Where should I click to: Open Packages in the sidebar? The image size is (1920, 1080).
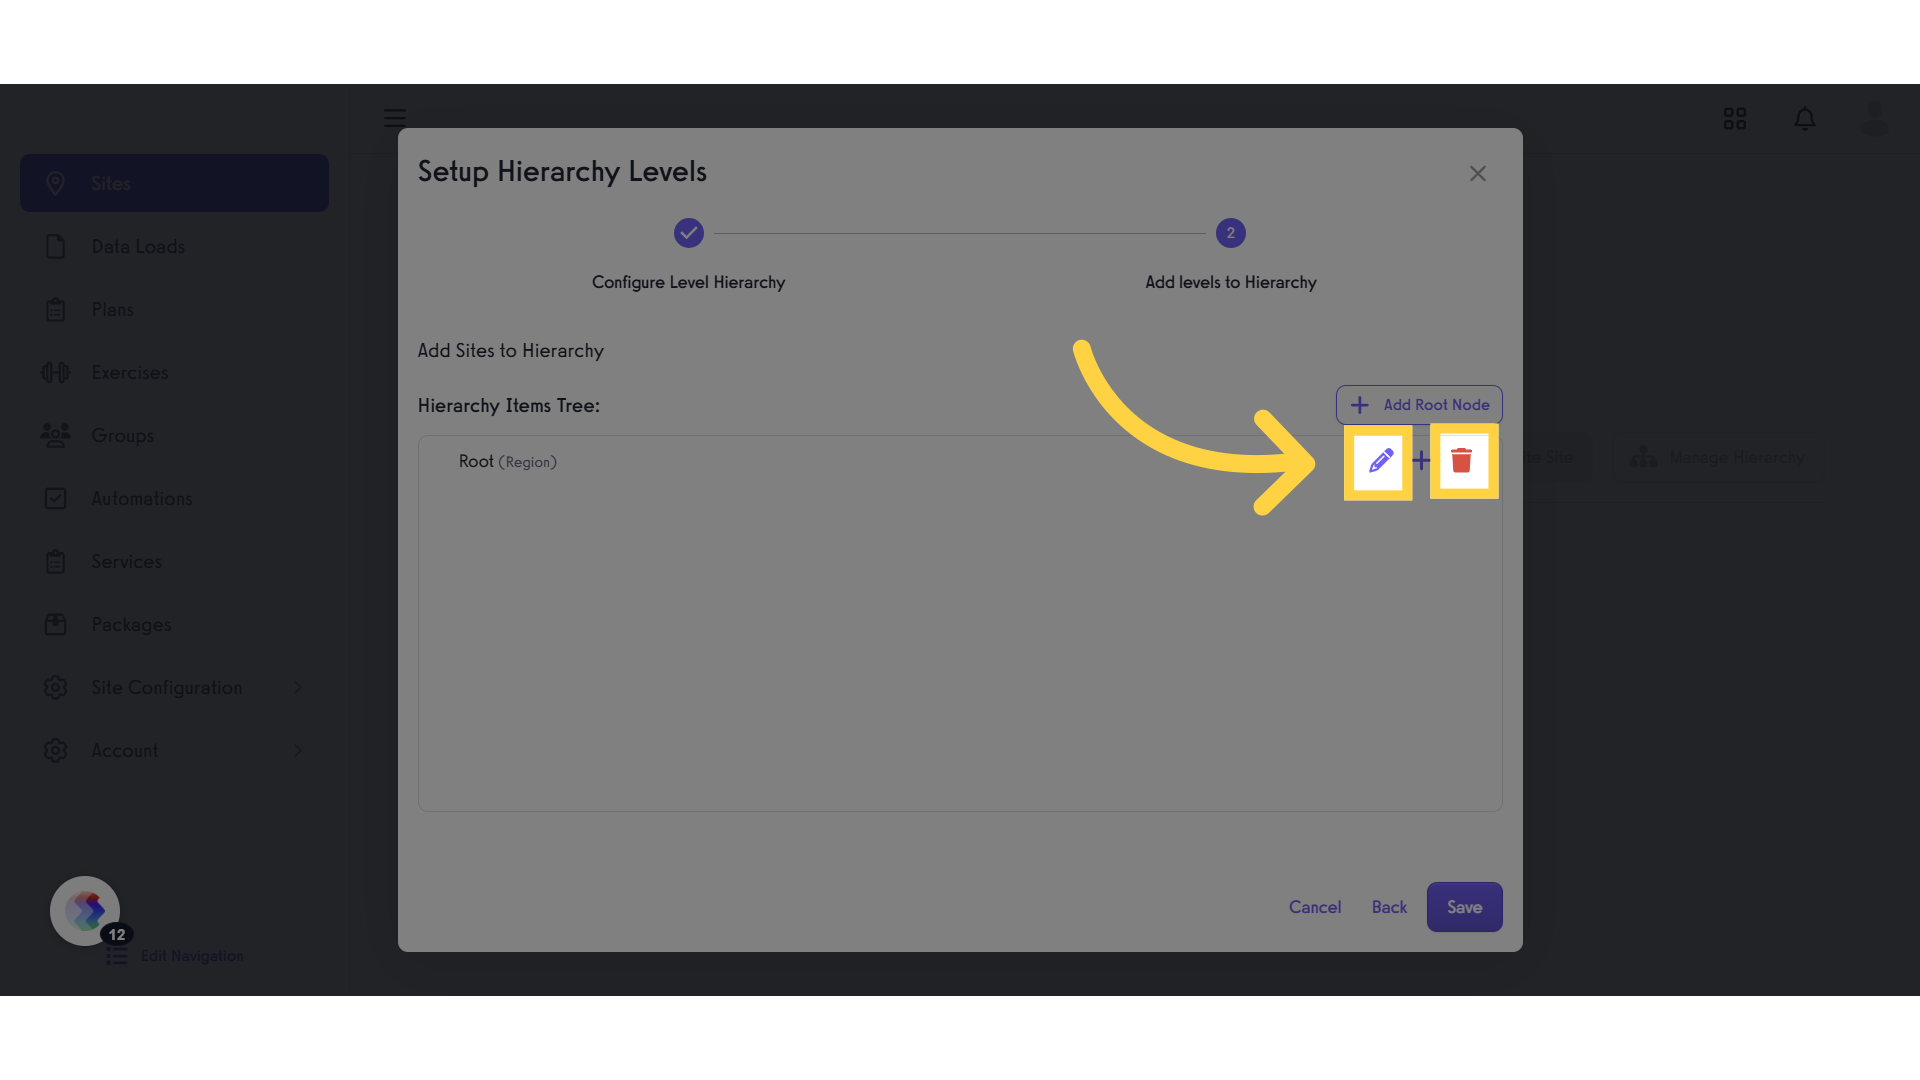(x=174, y=624)
